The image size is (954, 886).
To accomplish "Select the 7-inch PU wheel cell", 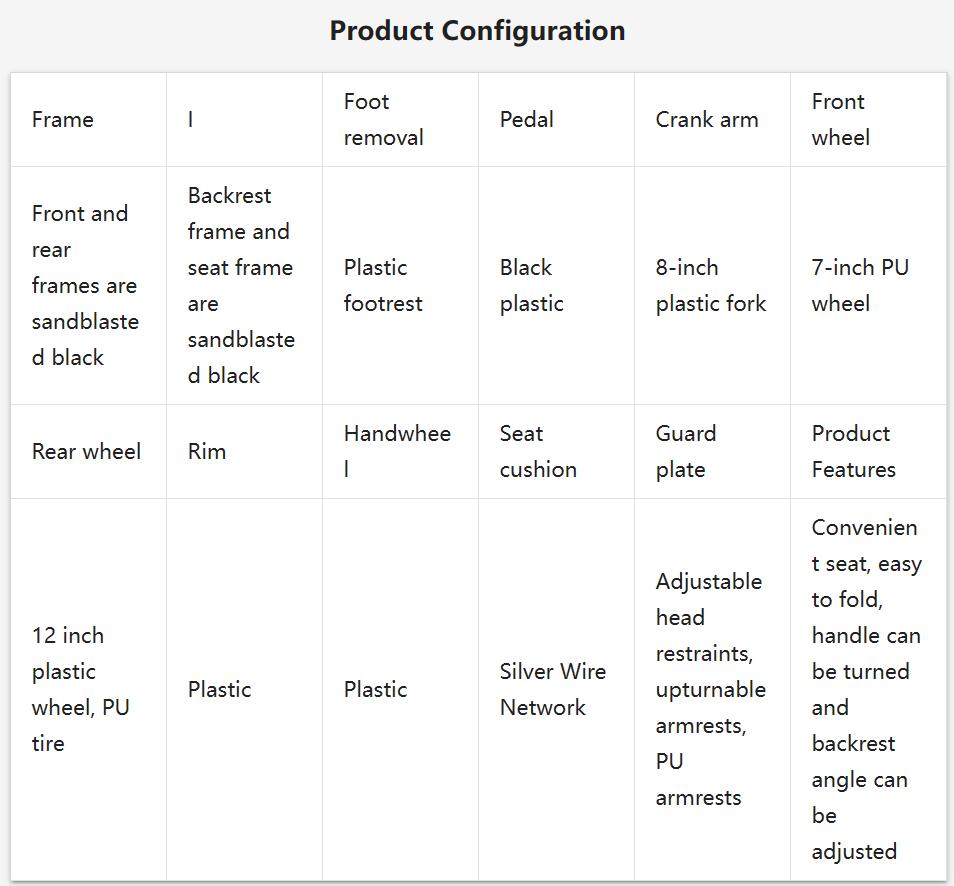I will 868,285.
